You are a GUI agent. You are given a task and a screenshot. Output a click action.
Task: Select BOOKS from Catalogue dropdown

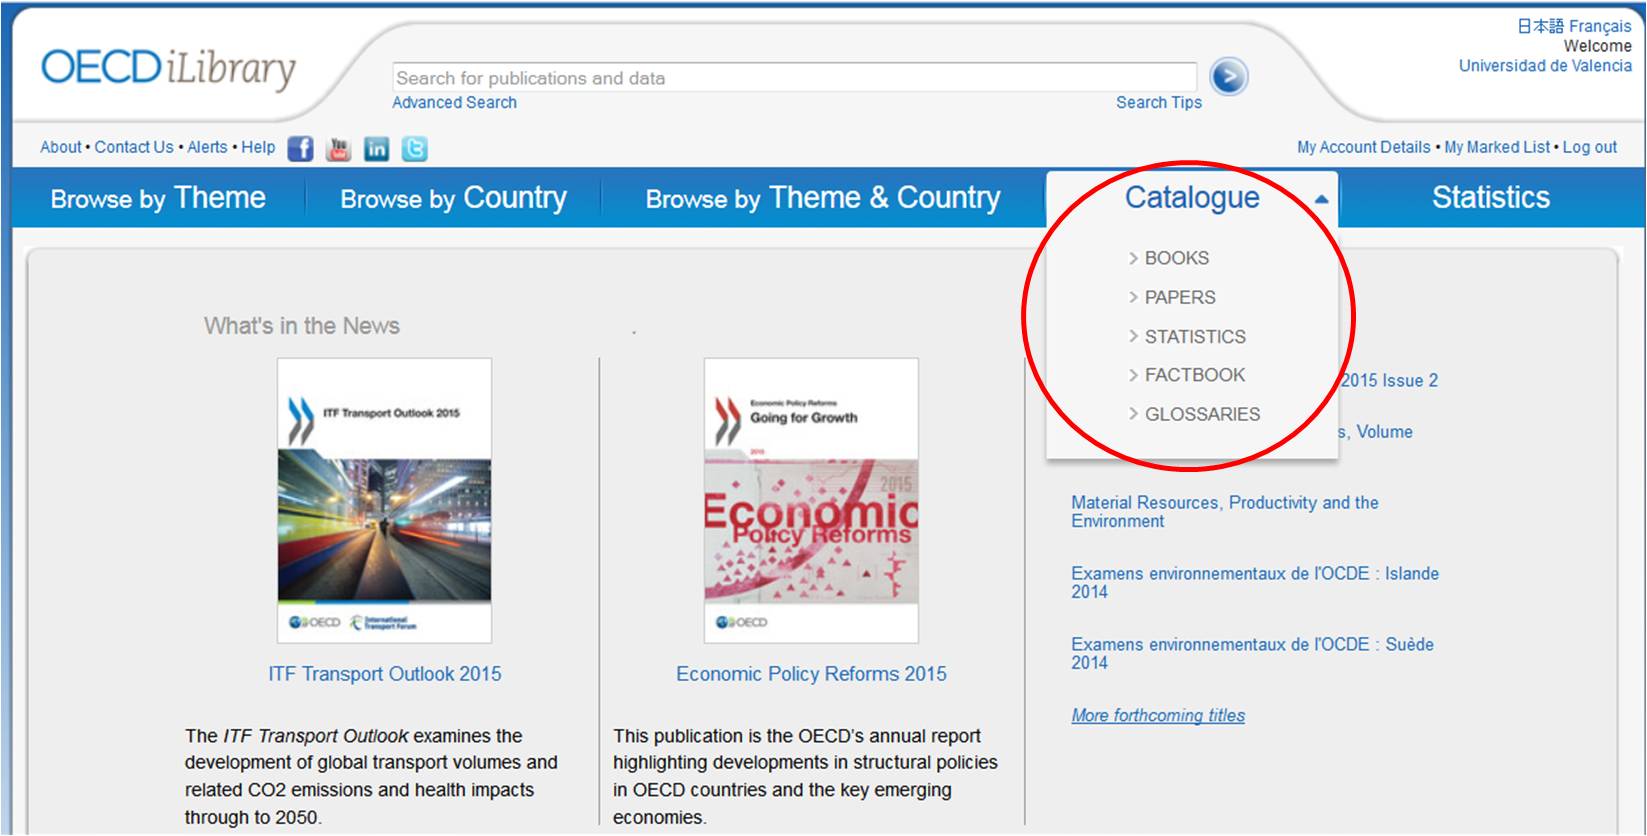(1176, 258)
